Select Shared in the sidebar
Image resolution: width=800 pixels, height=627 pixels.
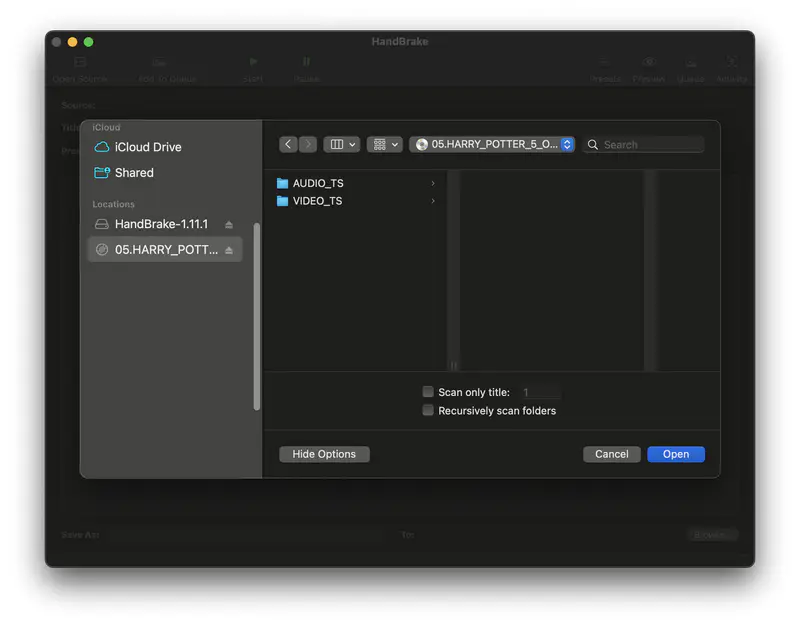pos(131,172)
